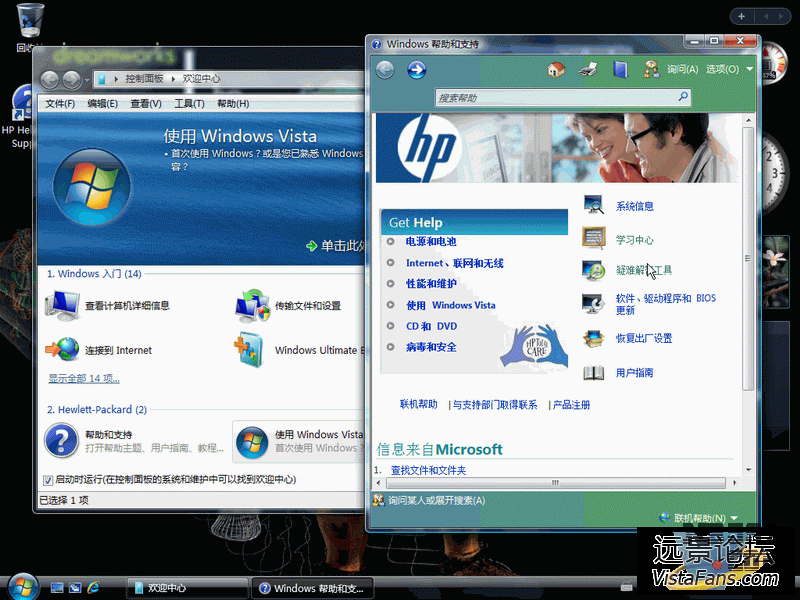Open the 系统信息 monitor icon
The width and height of the screenshot is (800, 600).
tap(594, 206)
